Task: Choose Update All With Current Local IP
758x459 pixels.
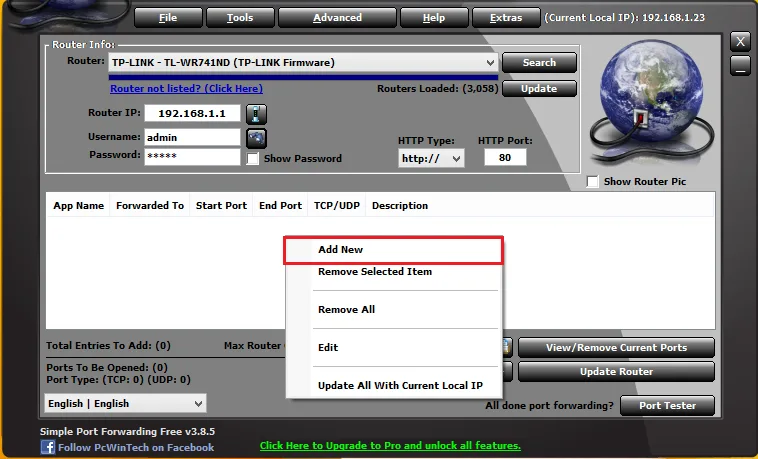Action: point(394,385)
